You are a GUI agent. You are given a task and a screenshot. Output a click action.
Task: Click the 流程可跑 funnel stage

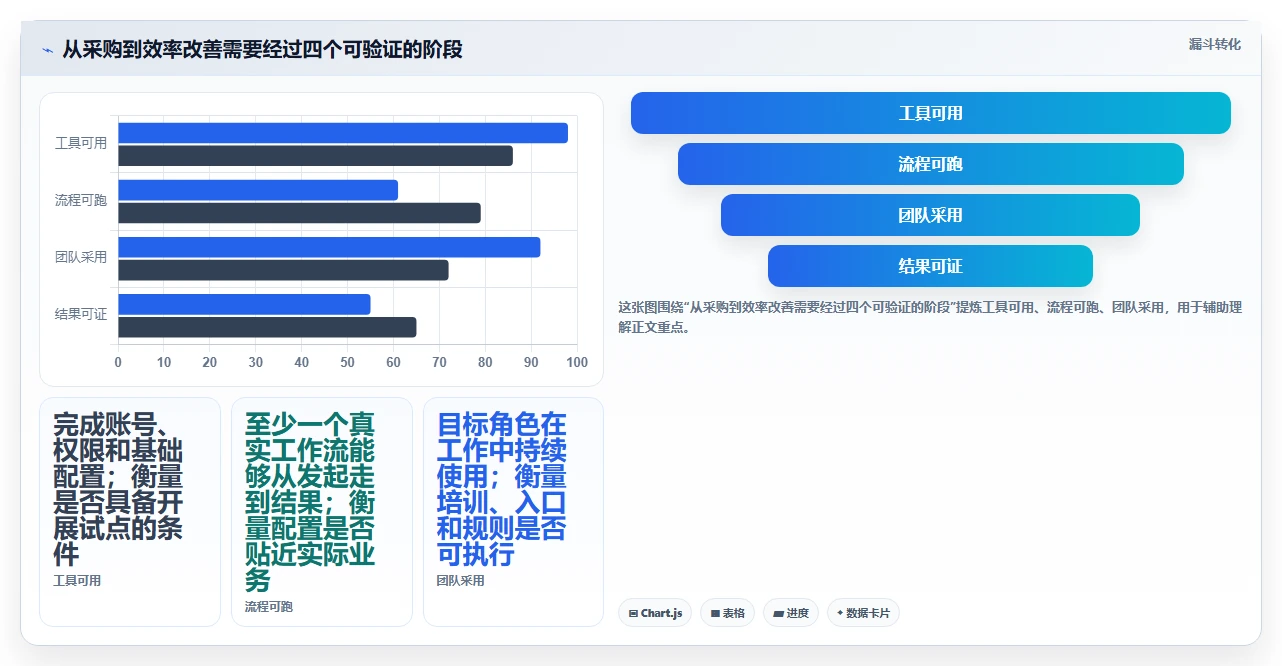pyautogui.click(x=931, y=164)
